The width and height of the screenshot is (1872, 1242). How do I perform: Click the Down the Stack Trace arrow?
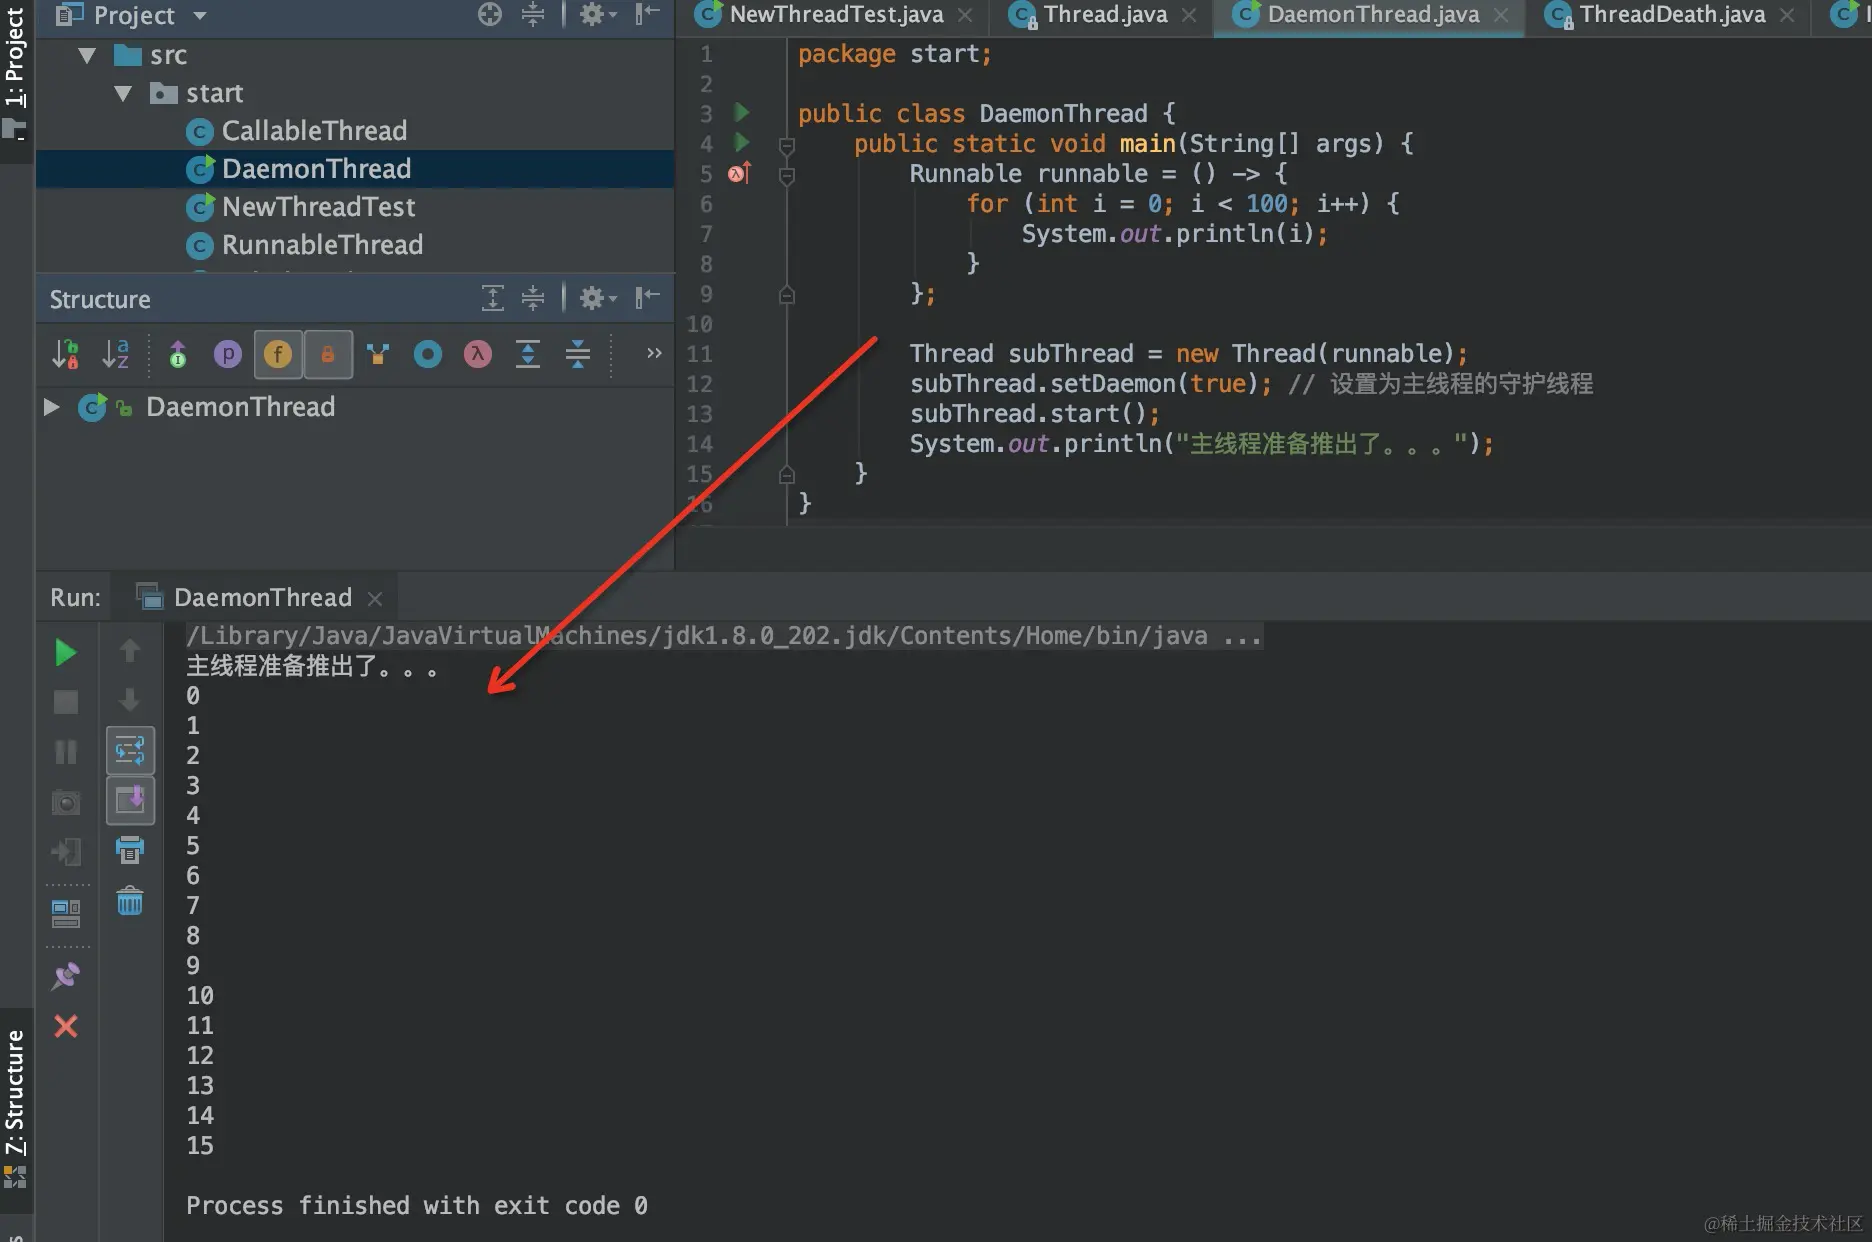coord(130,700)
